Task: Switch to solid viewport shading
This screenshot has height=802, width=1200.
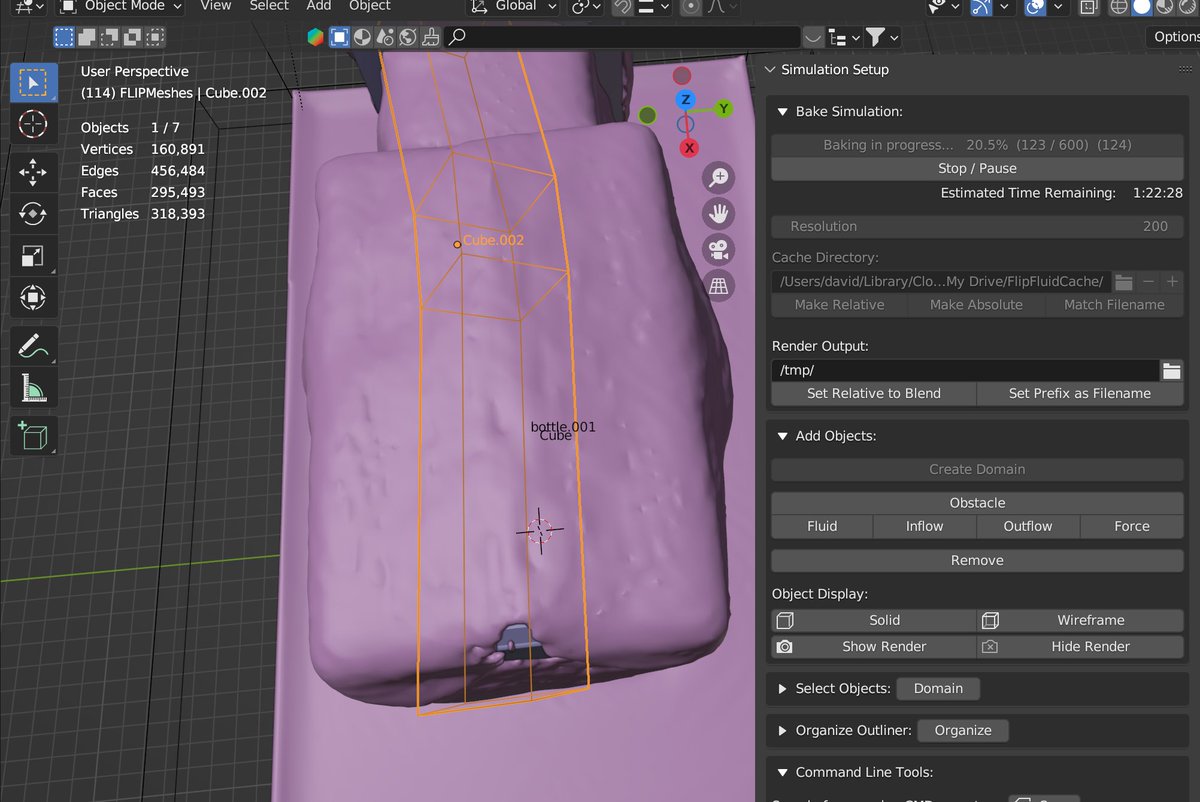Action: (1141, 7)
